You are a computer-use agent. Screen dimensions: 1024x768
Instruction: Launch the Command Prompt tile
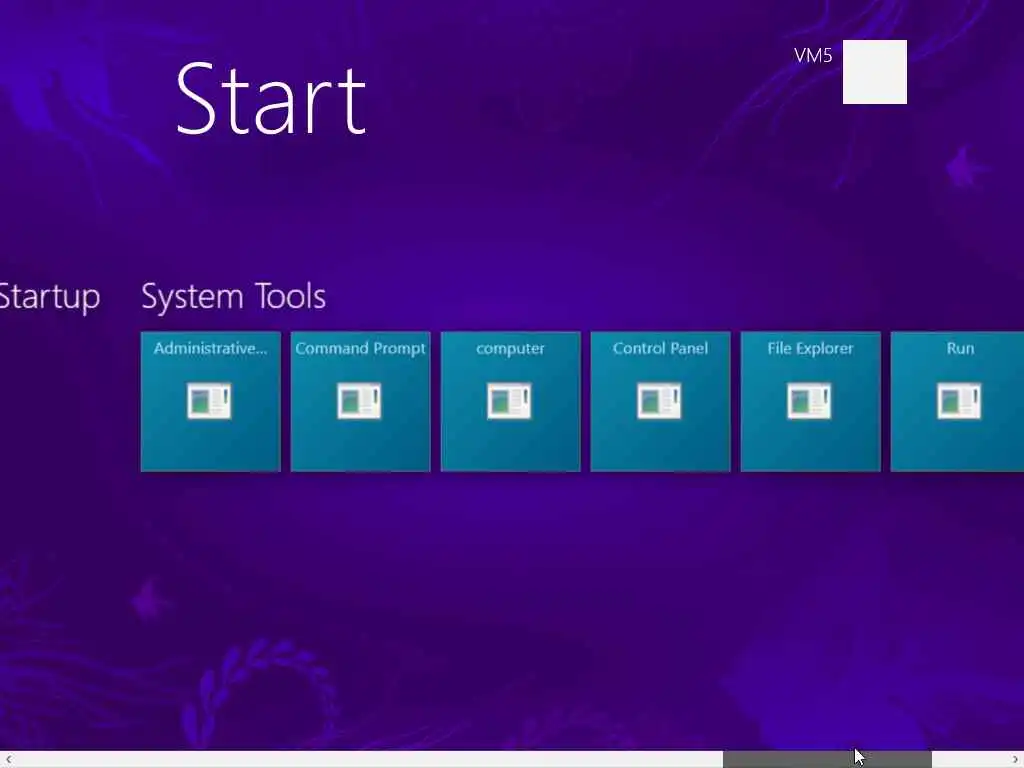click(x=360, y=402)
